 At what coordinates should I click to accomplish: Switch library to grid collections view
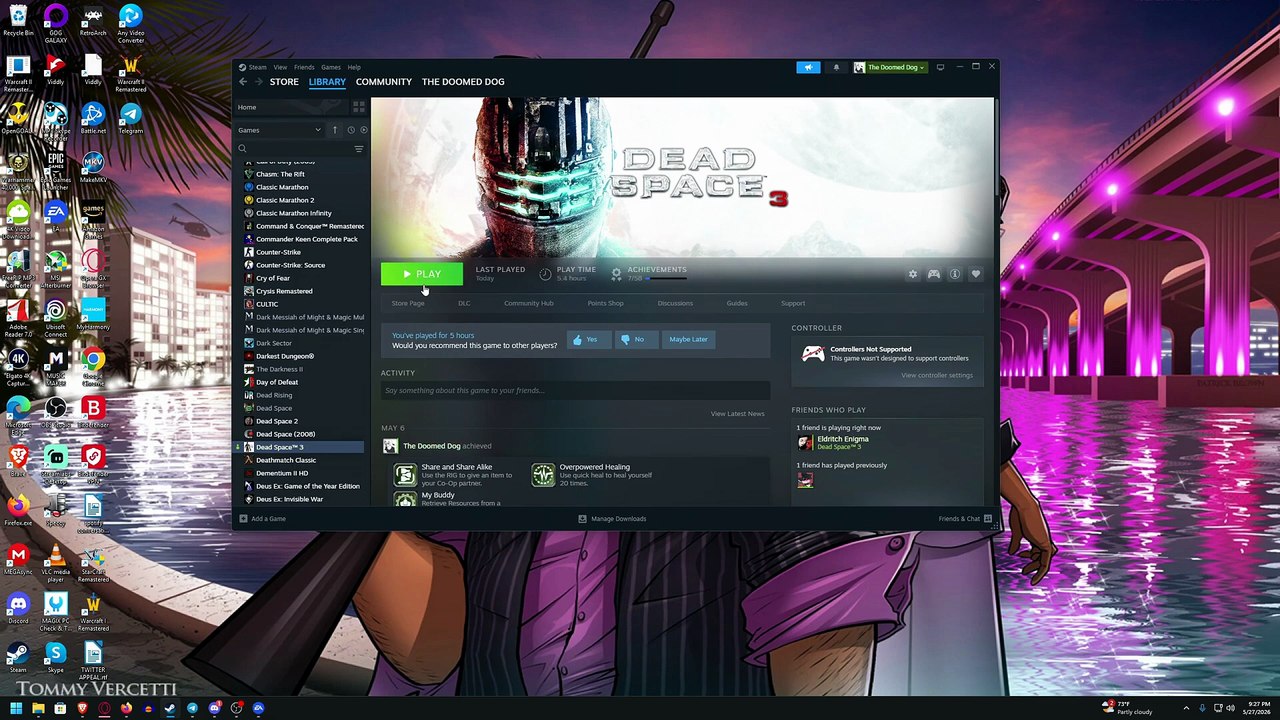pos(358,107)
